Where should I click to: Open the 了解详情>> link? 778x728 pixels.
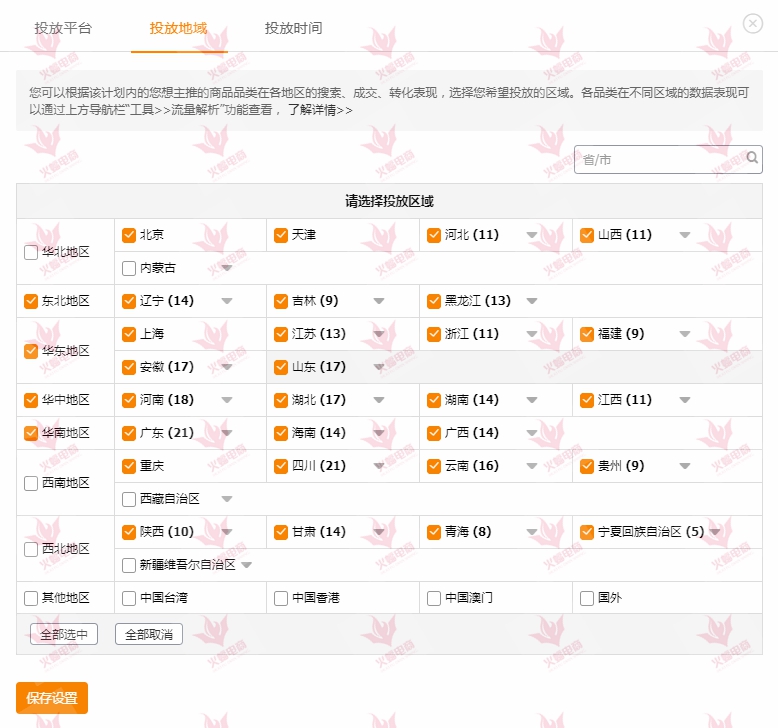320,111
